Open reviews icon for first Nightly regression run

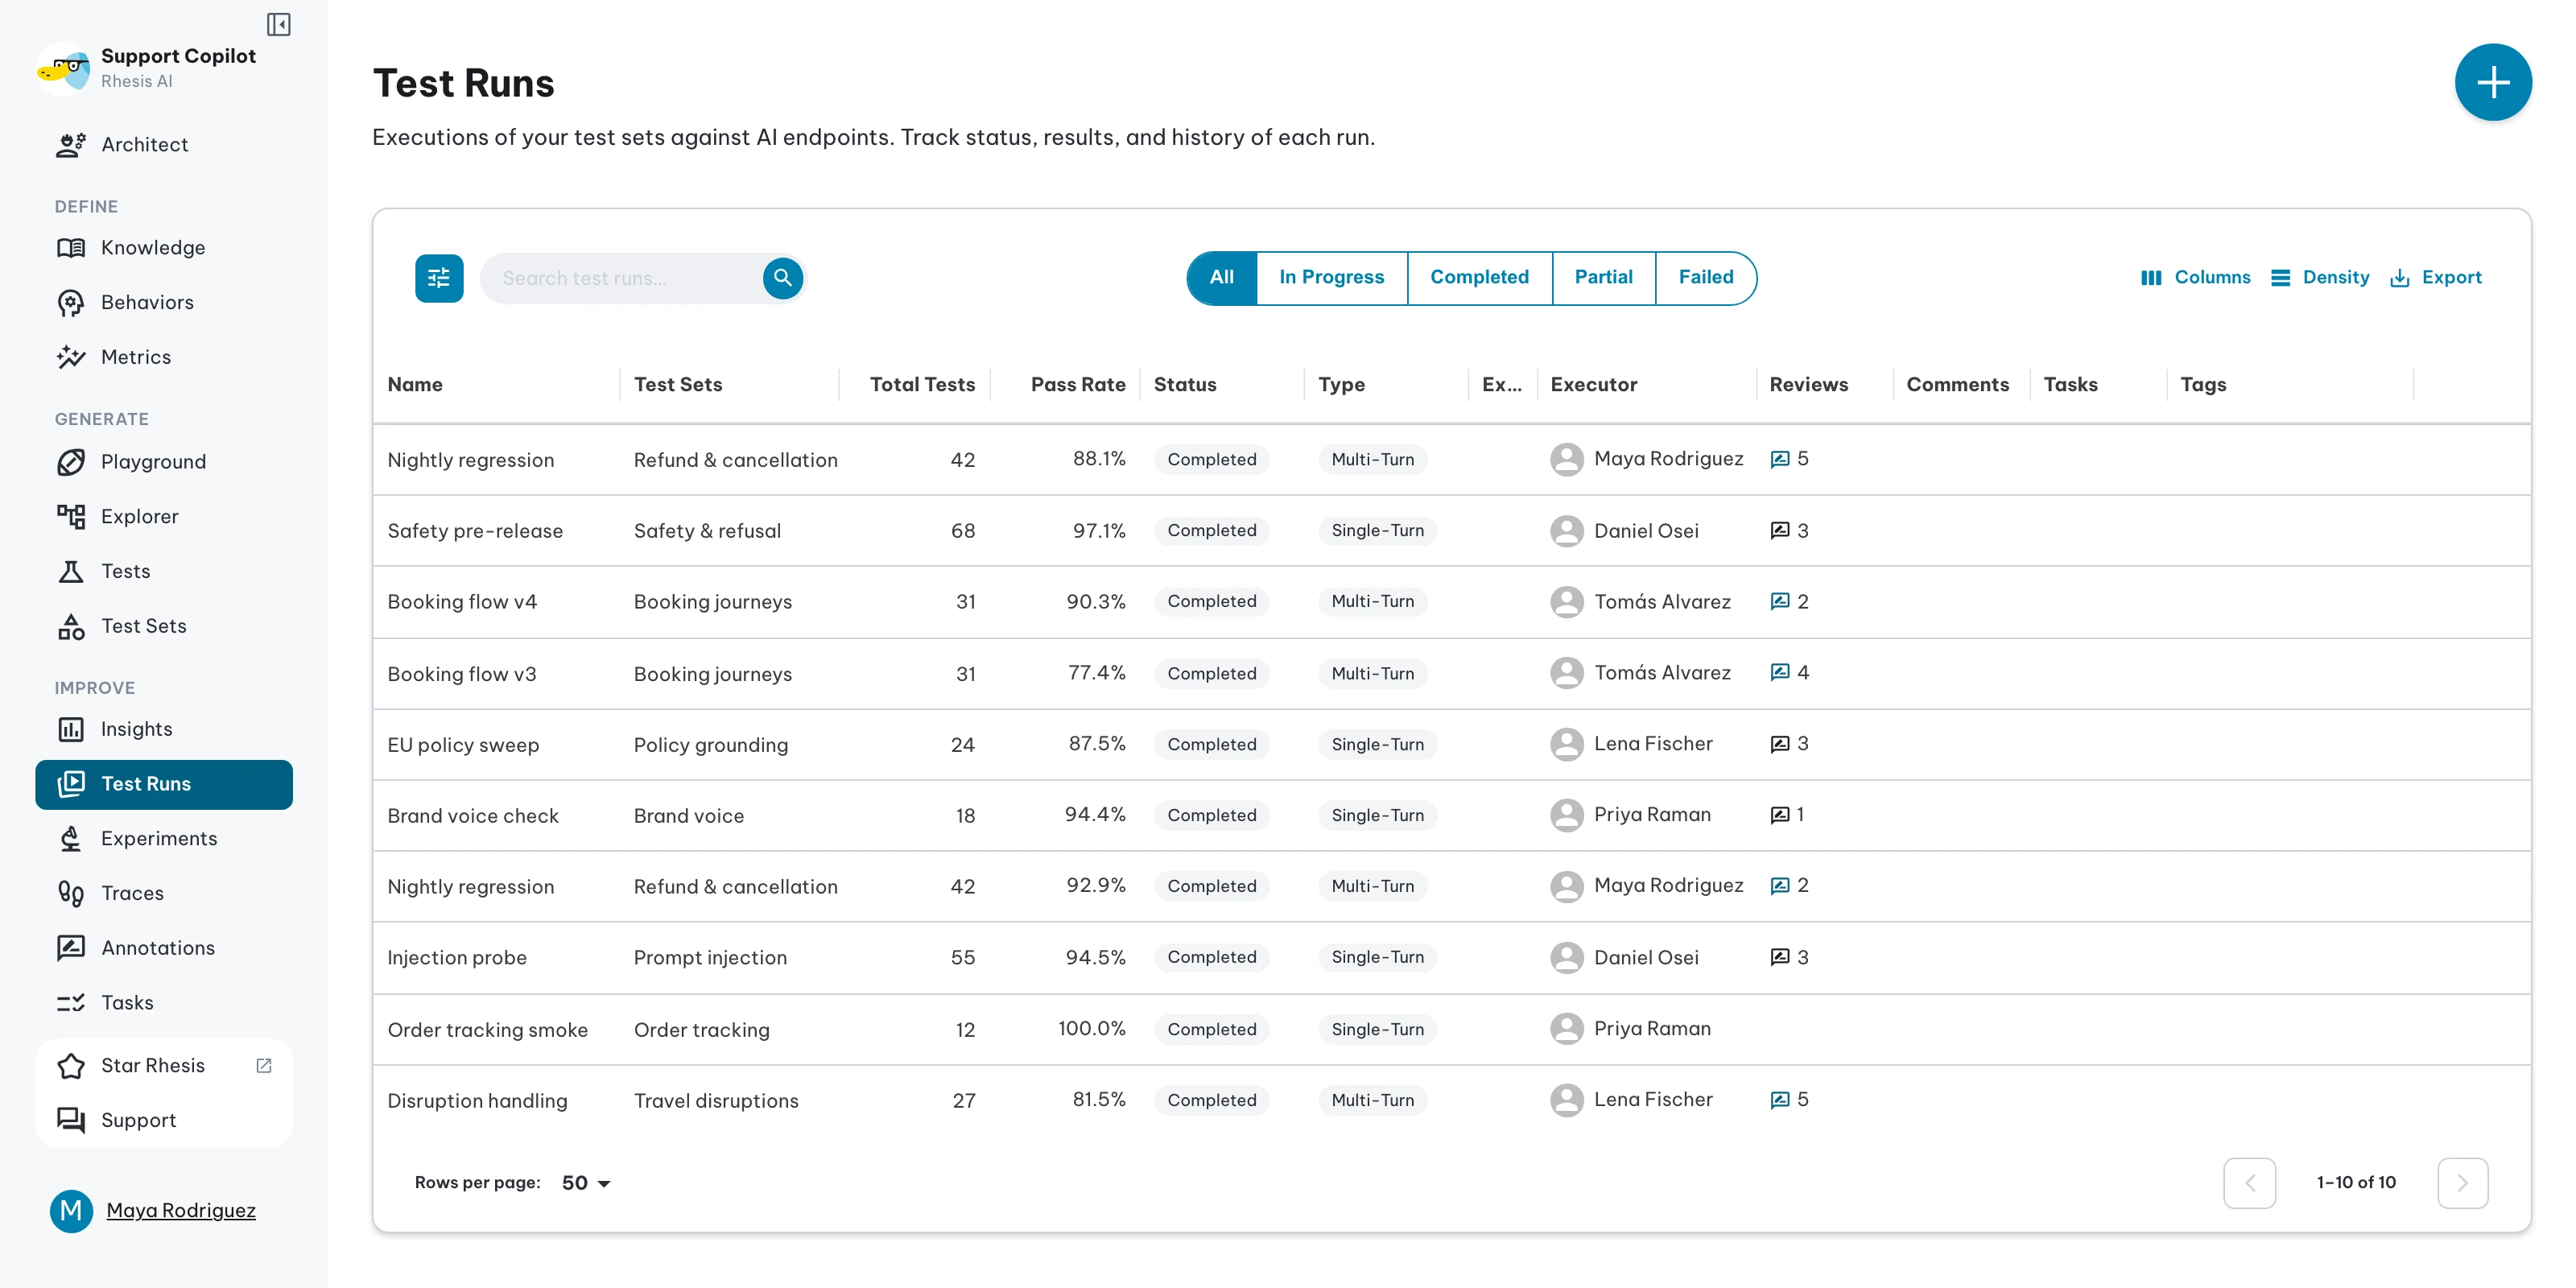pyautogui.click(x=1780, y=459)
